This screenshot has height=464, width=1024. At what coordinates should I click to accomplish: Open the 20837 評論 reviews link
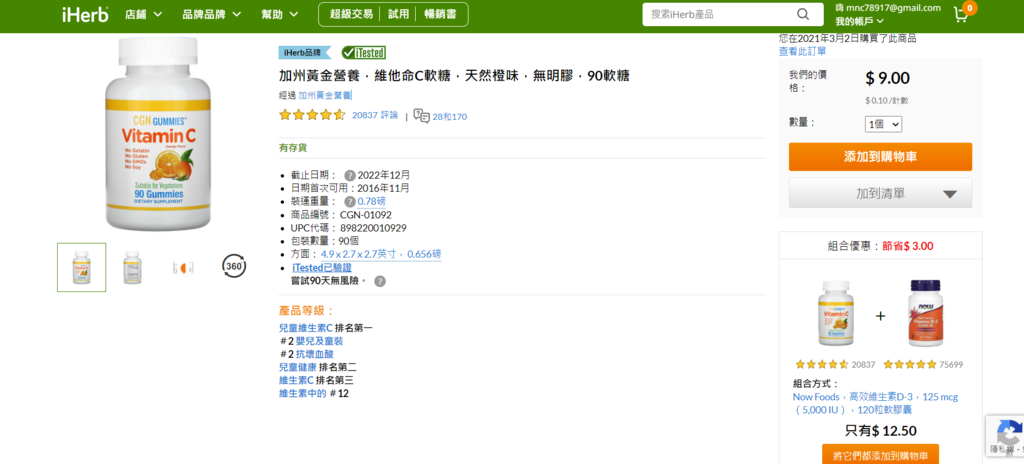[375, 115]
